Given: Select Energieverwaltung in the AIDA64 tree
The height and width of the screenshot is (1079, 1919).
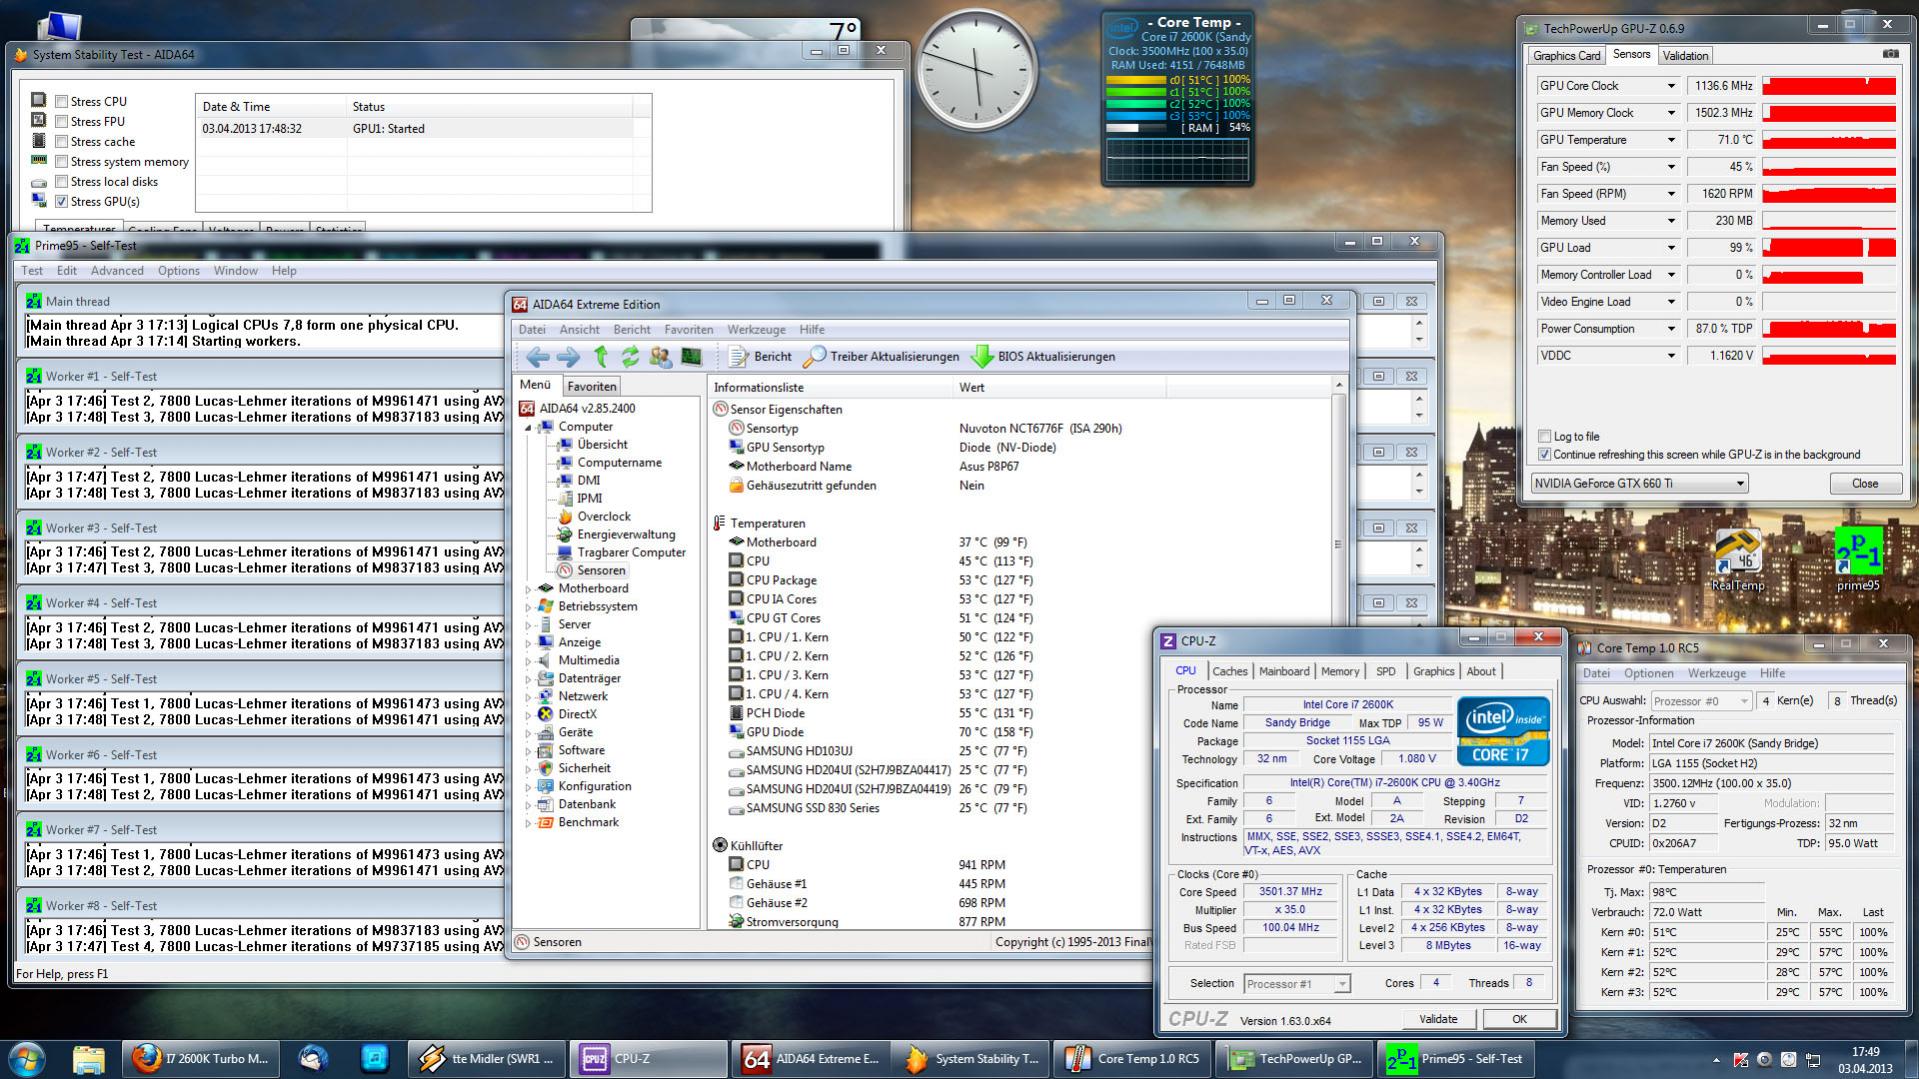Looking at the screenshot, I should pos(625,534).
